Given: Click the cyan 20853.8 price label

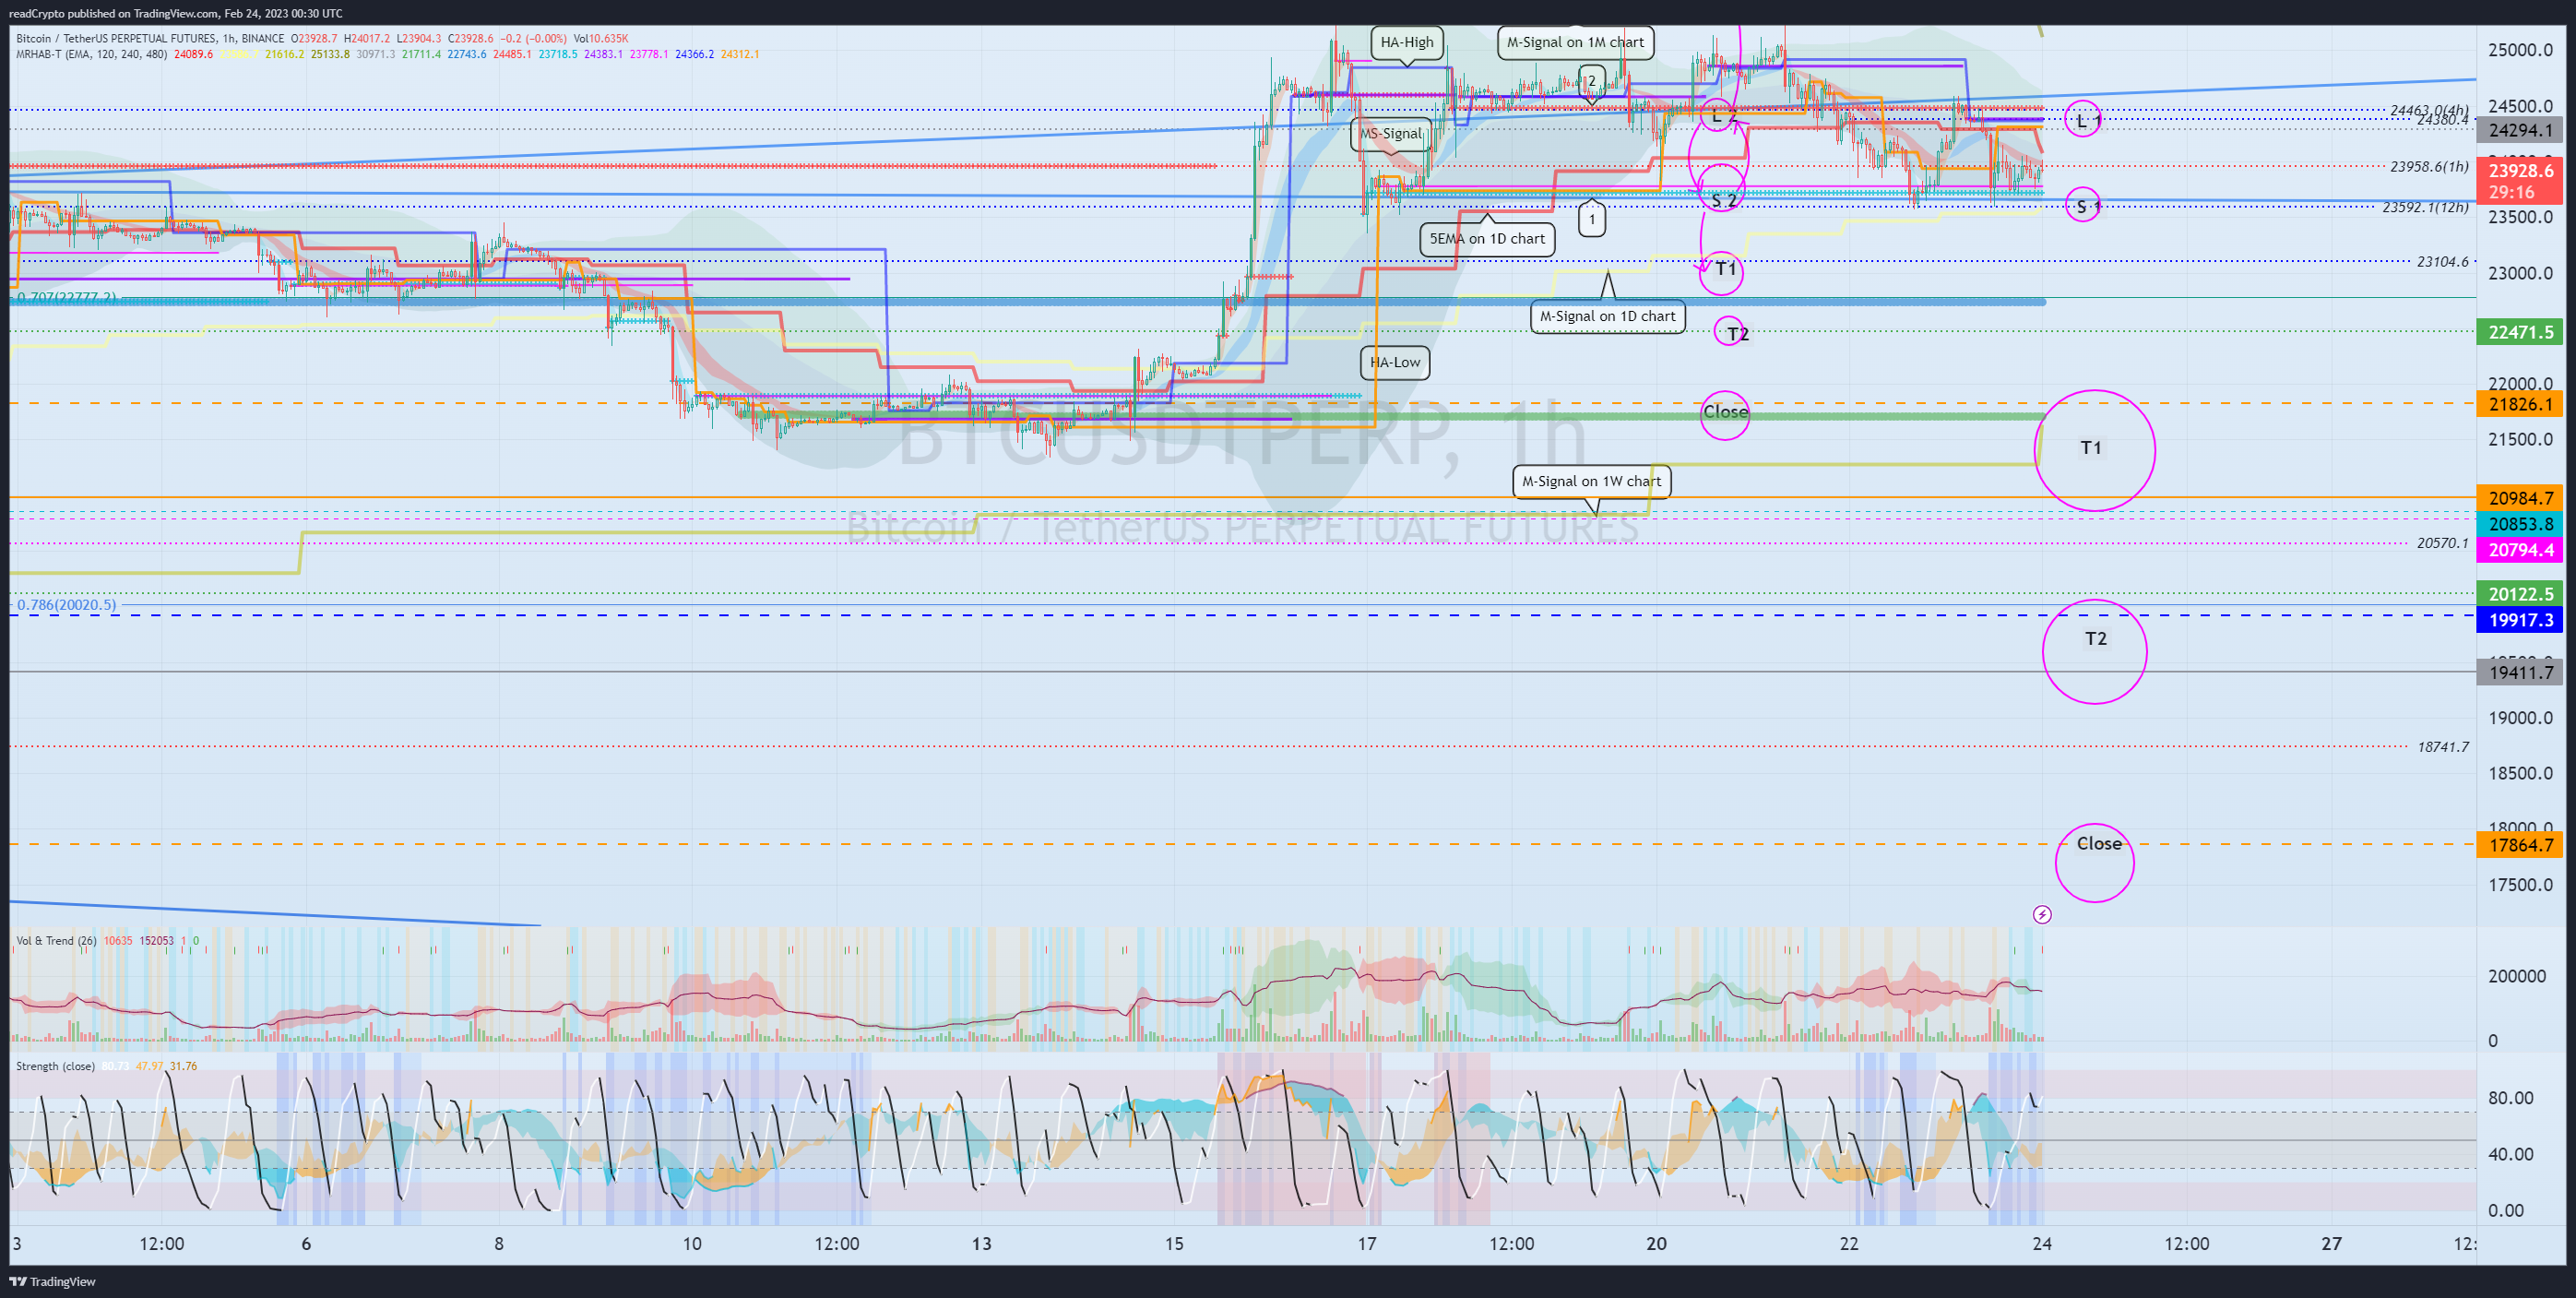Looking at the screenshot, I should pyautogui.click(x=2520, y=524).
